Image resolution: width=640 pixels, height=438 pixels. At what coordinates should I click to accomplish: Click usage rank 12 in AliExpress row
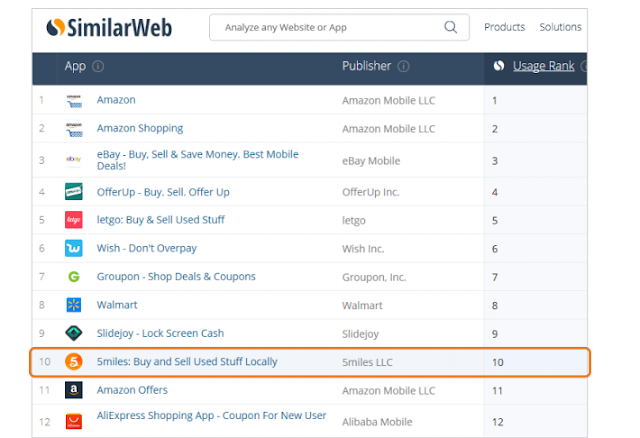click(x=498, y=422)
